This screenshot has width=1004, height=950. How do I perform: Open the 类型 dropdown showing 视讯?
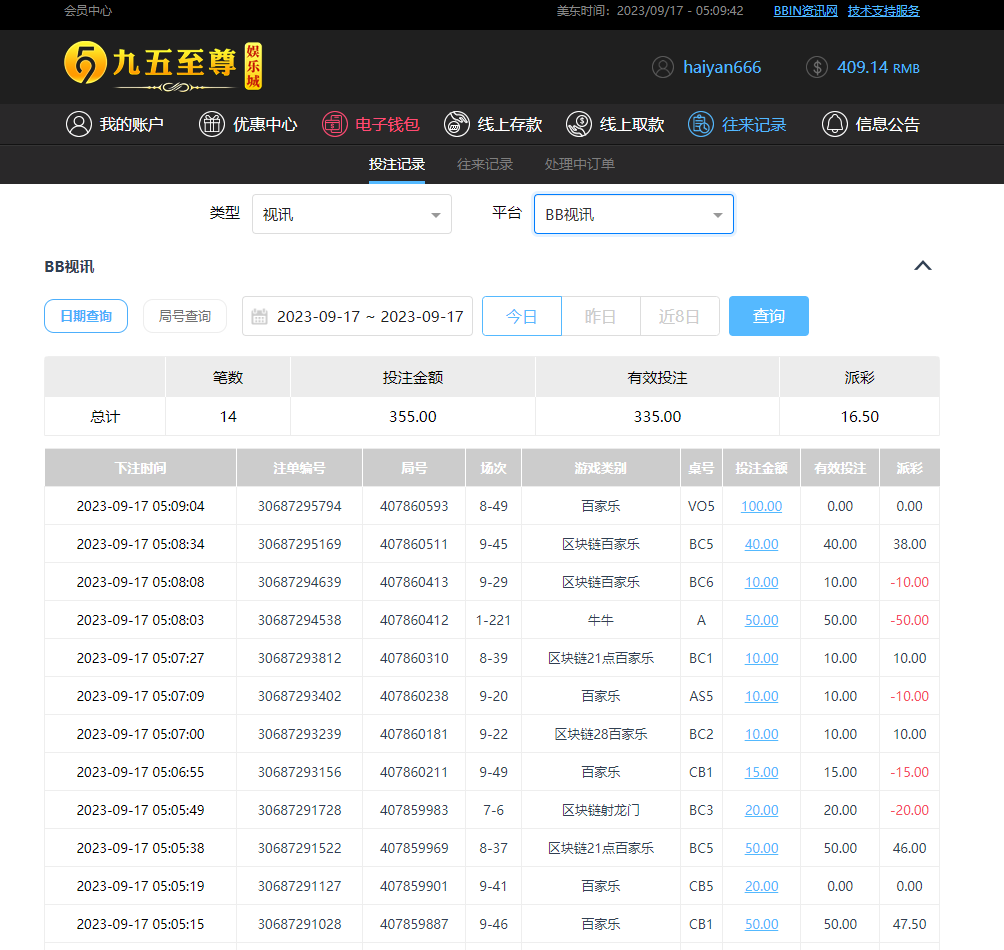tap(351, 214)
